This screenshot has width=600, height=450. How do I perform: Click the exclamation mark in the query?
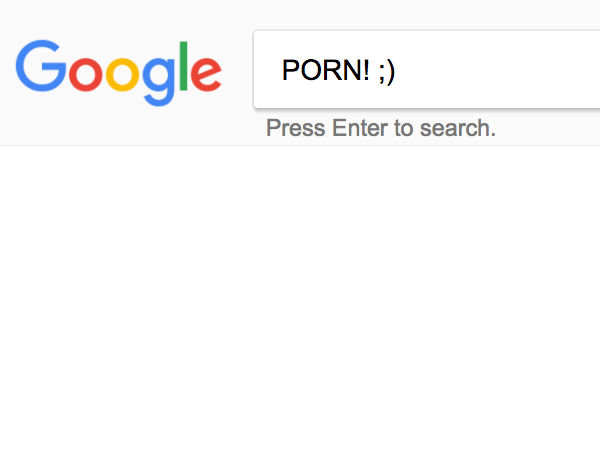point(366,70)
